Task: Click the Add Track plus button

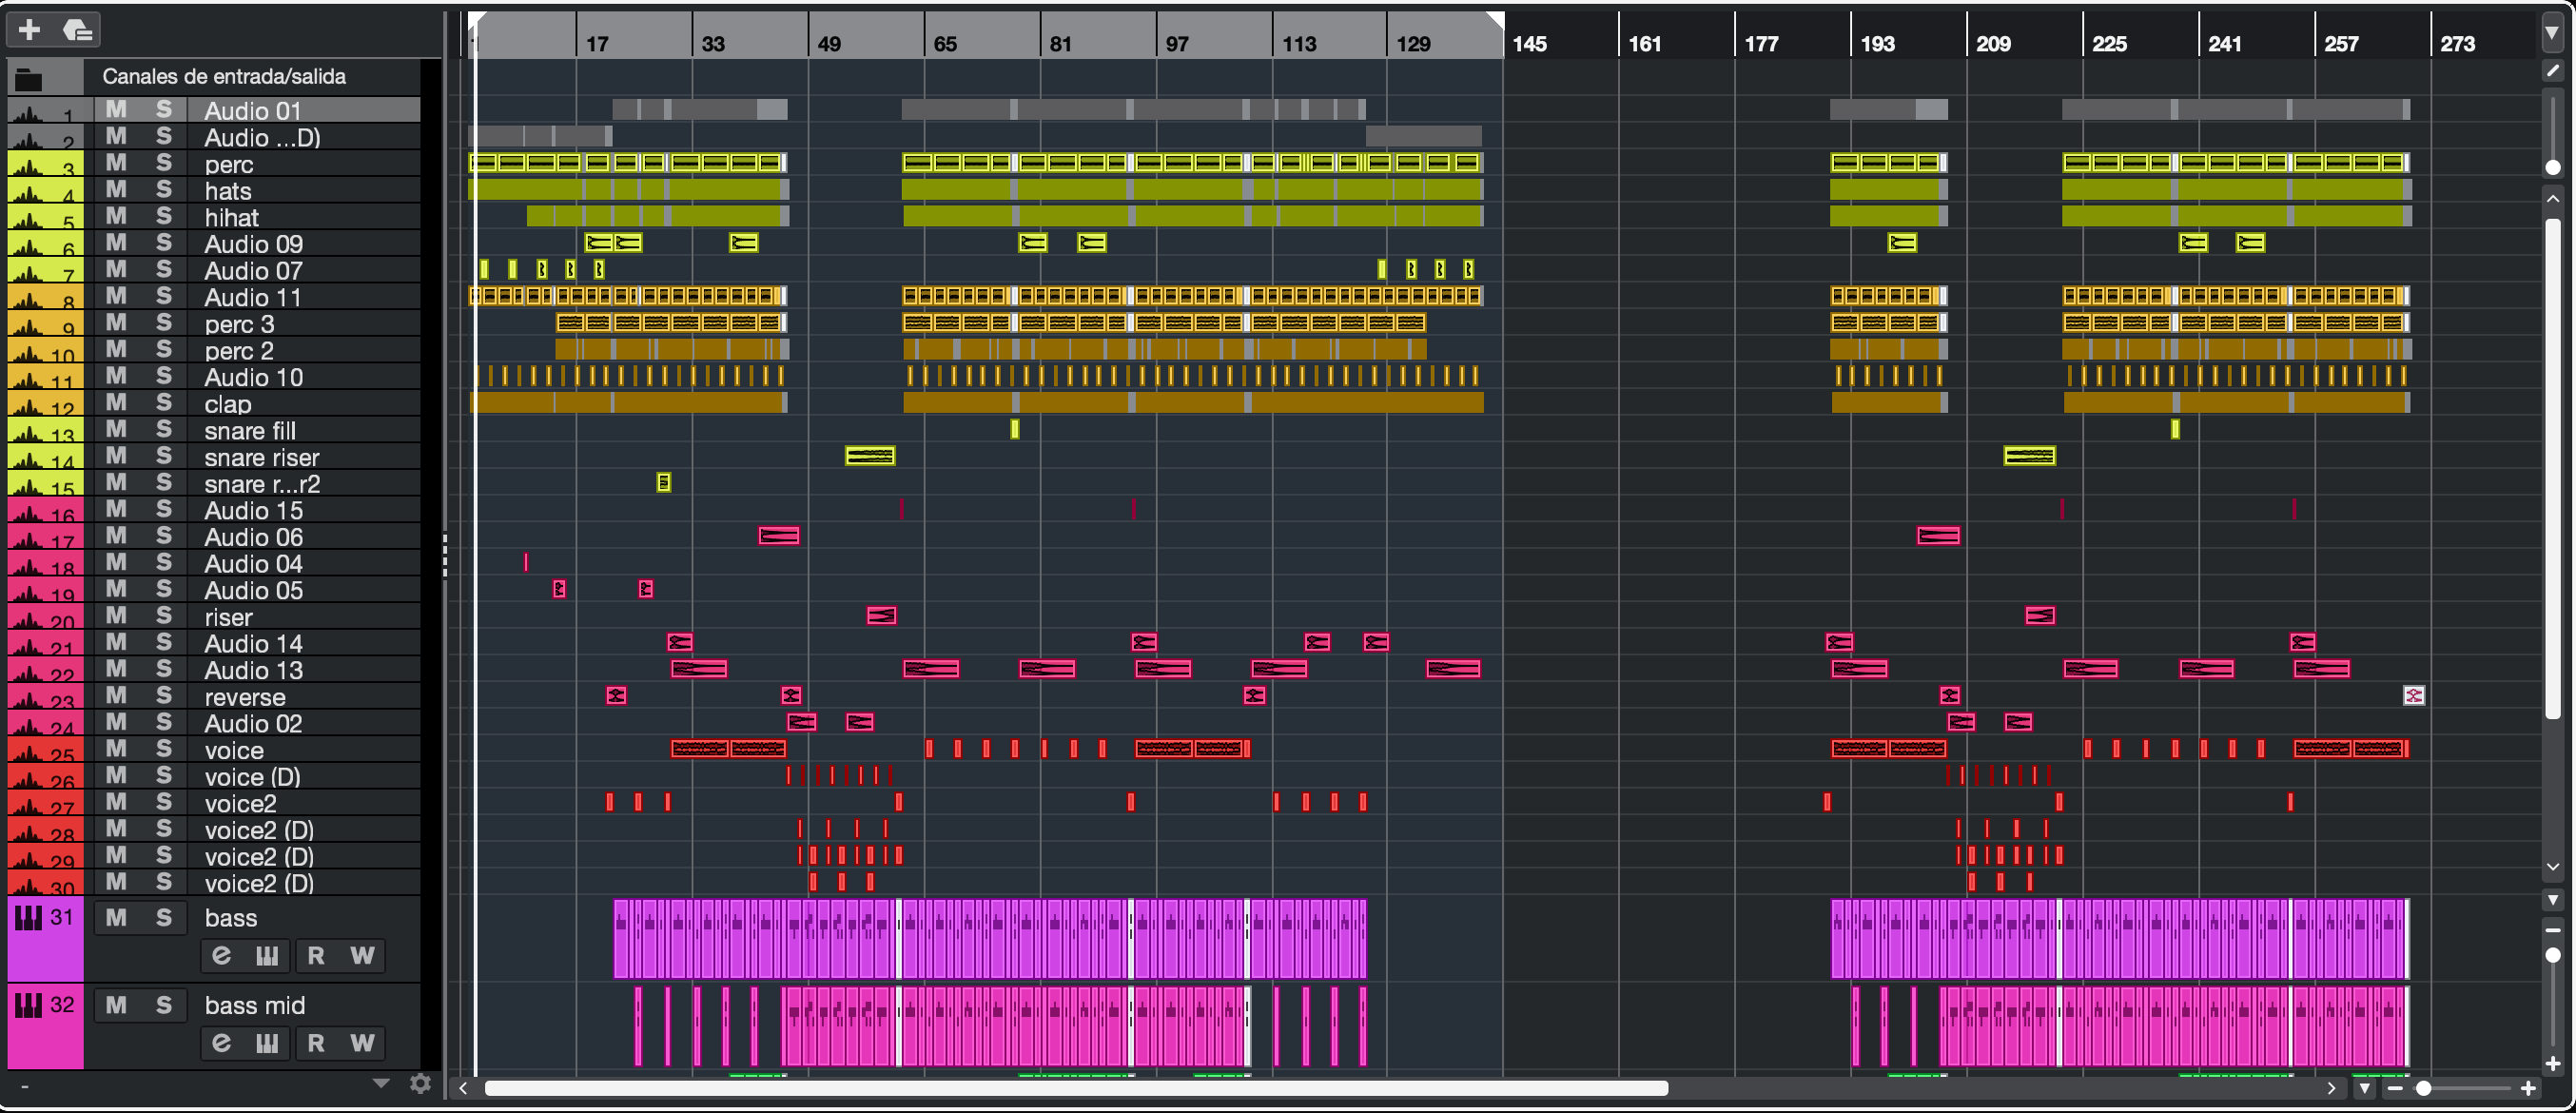Action: pos(29,30)
